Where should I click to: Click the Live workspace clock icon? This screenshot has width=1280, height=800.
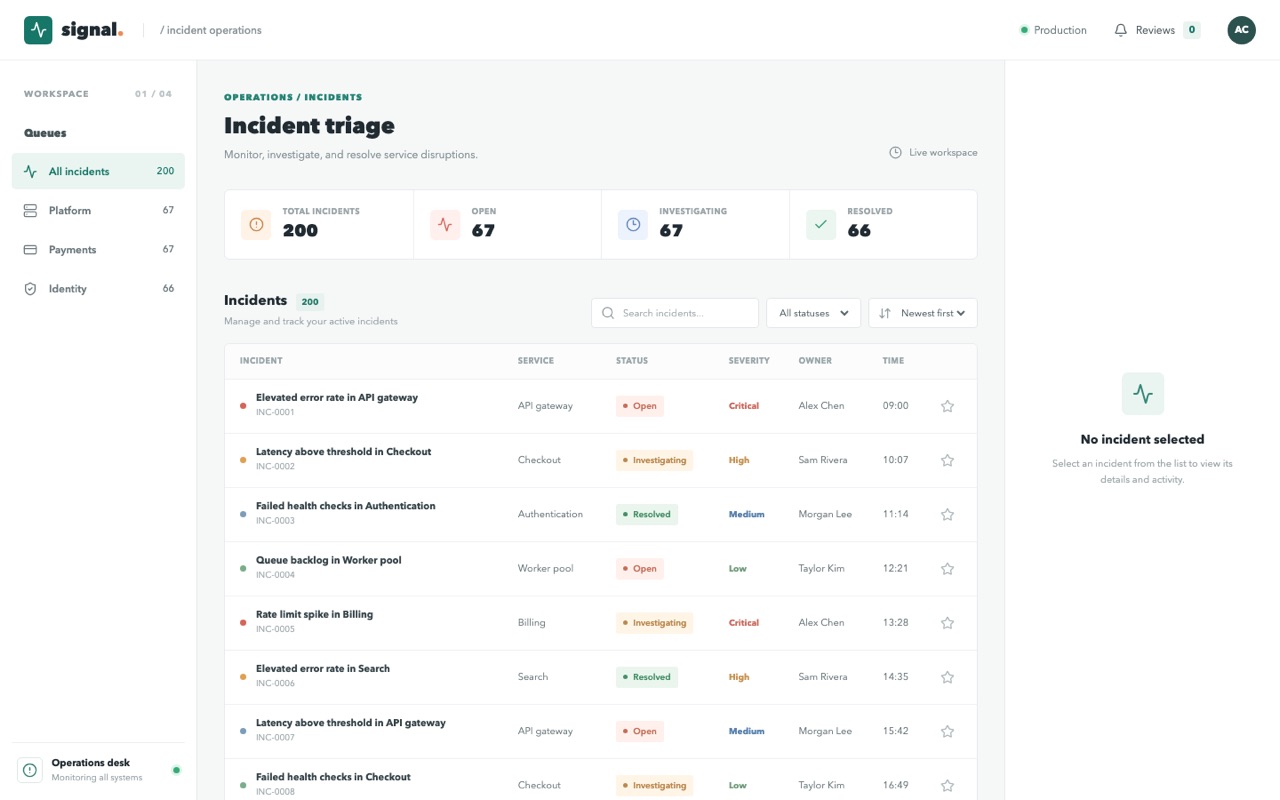(895, 153)
